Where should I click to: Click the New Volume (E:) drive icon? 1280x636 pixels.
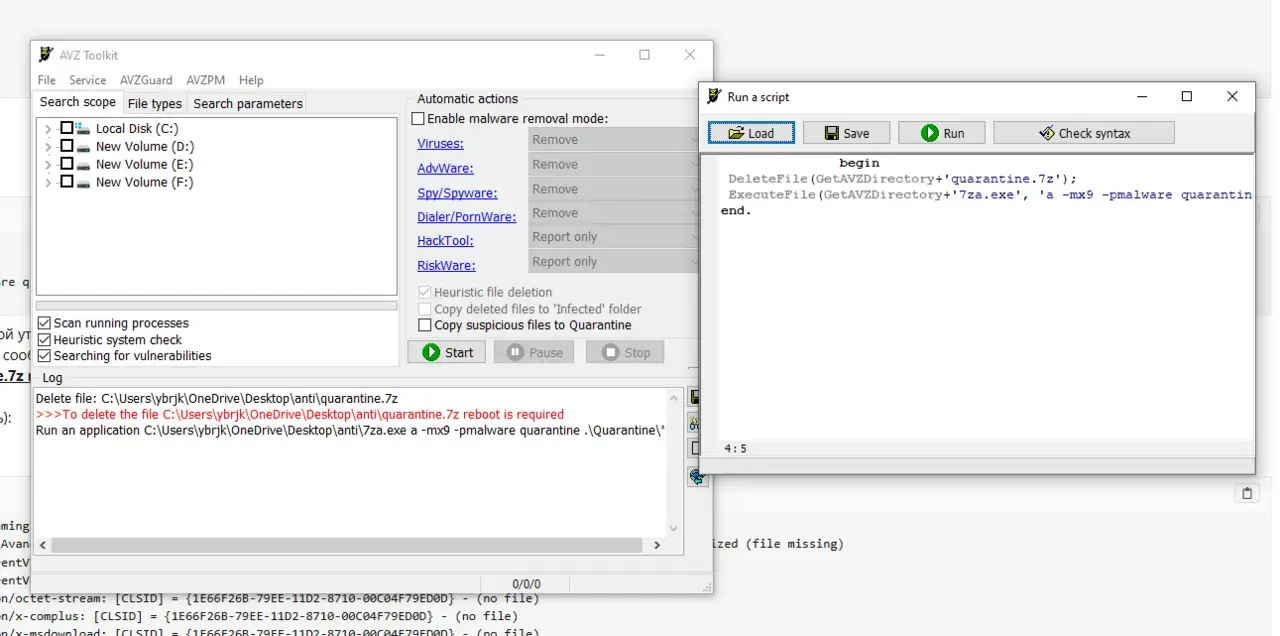coord(84,164)
